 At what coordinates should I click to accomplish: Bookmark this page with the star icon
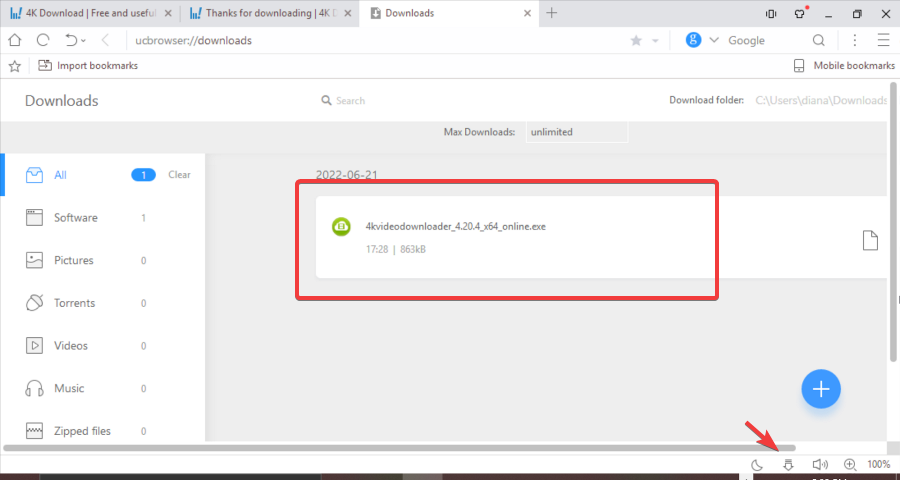coord(636,41)
